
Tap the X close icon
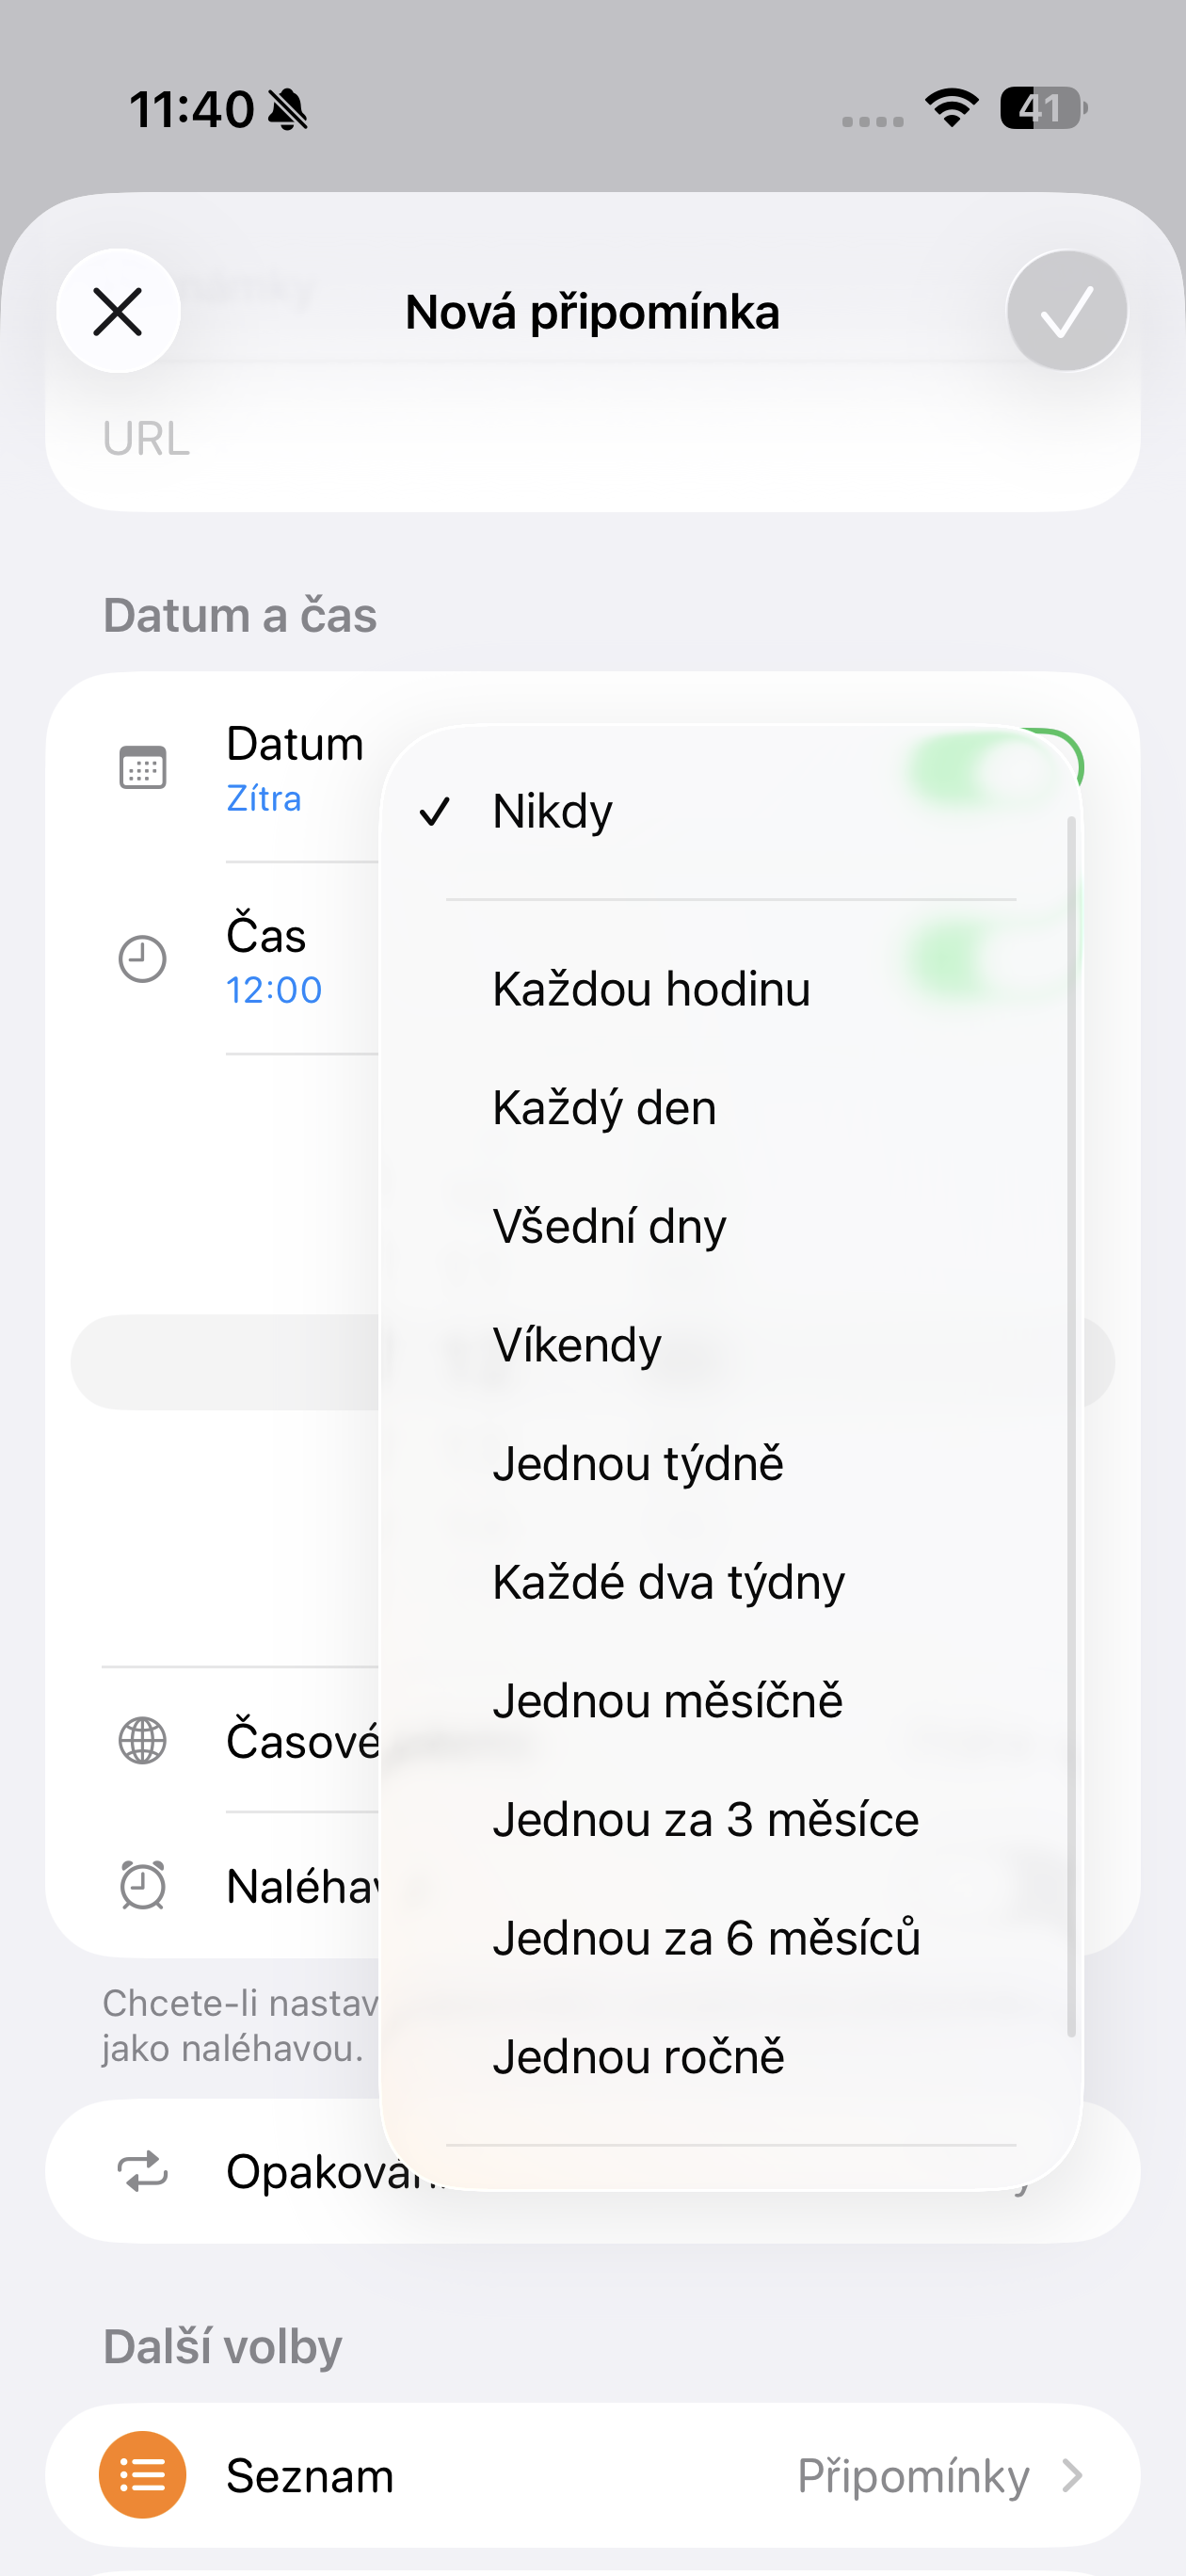[x=118, y=311]
